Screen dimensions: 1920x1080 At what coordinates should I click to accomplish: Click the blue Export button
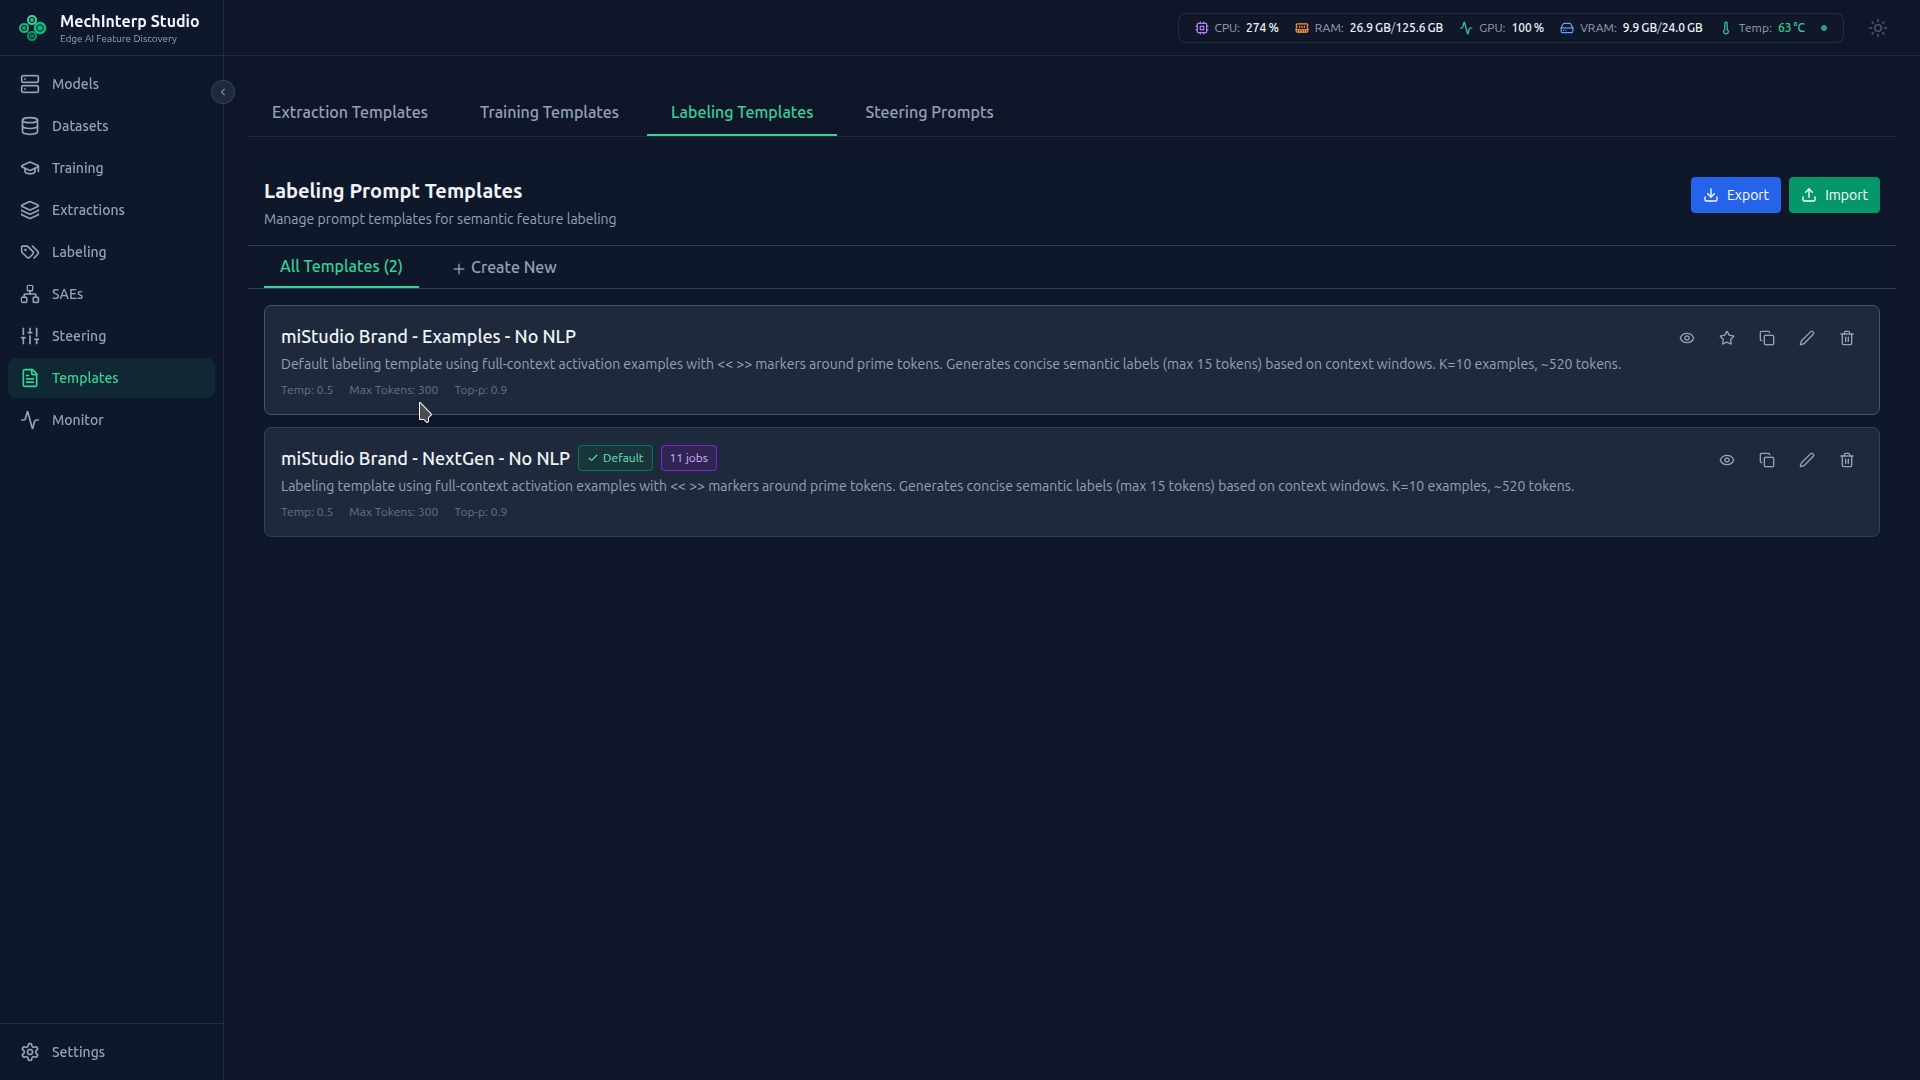tap(1735, 195)
